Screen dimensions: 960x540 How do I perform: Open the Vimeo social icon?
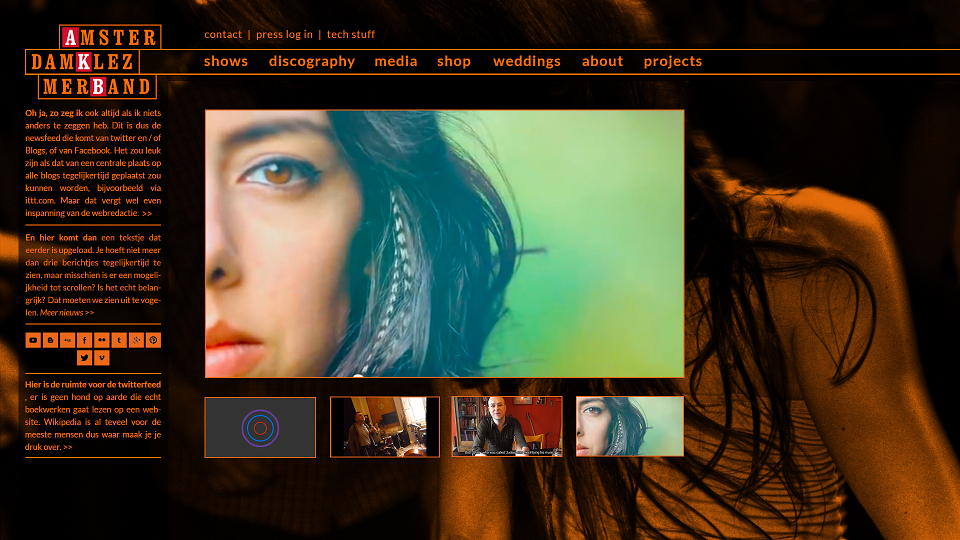102,358
